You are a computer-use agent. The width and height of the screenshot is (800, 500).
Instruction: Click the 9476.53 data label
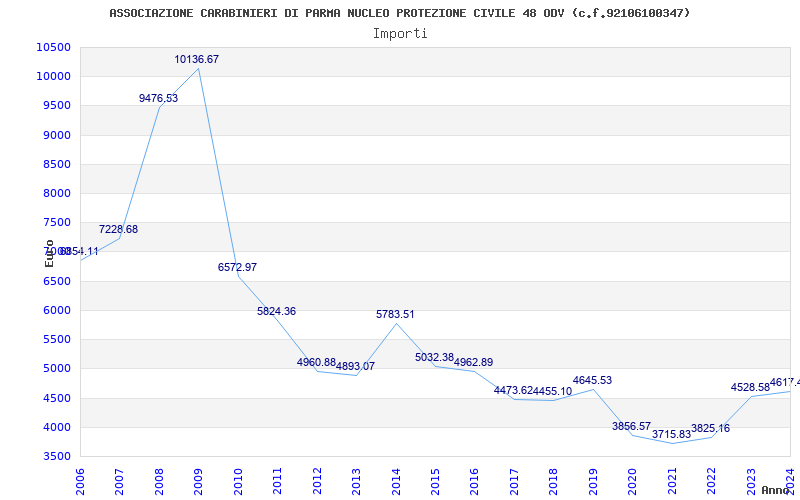coord(158,98)
